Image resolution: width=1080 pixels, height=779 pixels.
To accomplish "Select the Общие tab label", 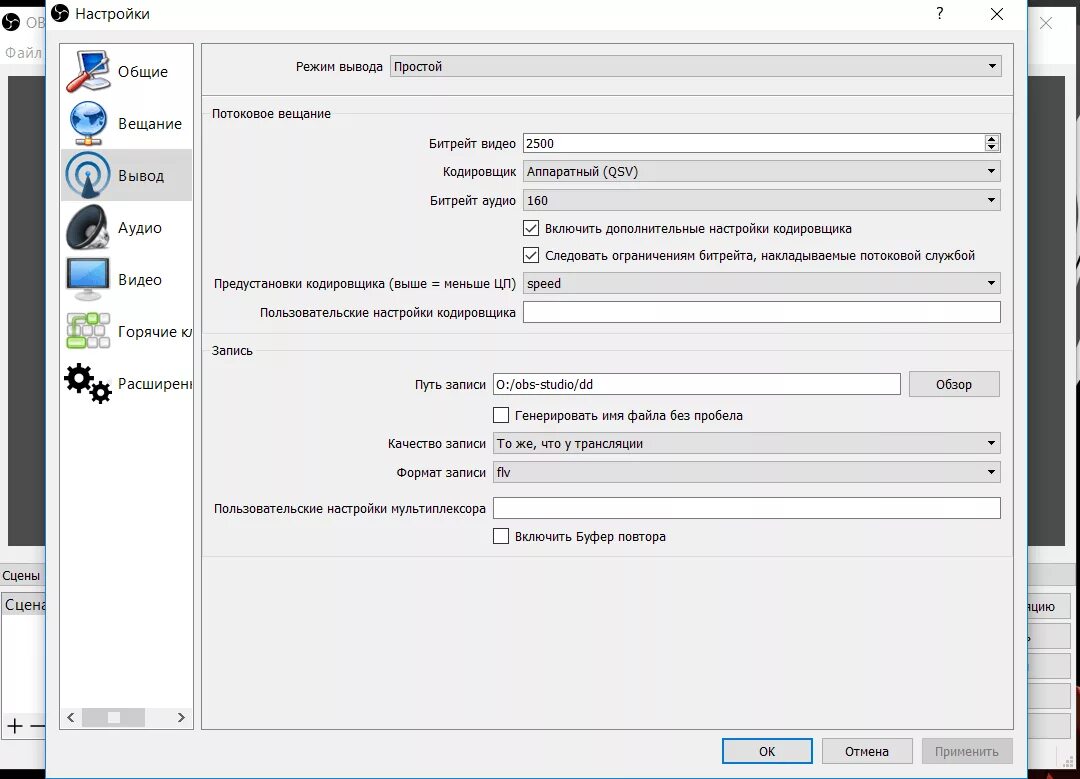I will pos(143,72).
